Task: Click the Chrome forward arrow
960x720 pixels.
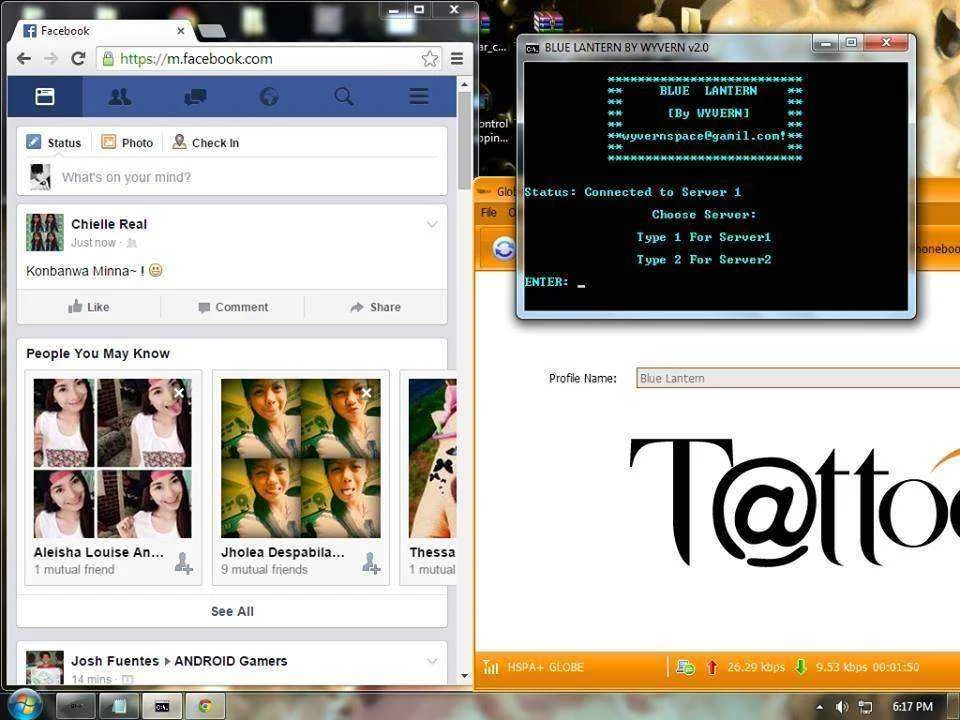Action: pyautogui.click(x=51, y=59)
